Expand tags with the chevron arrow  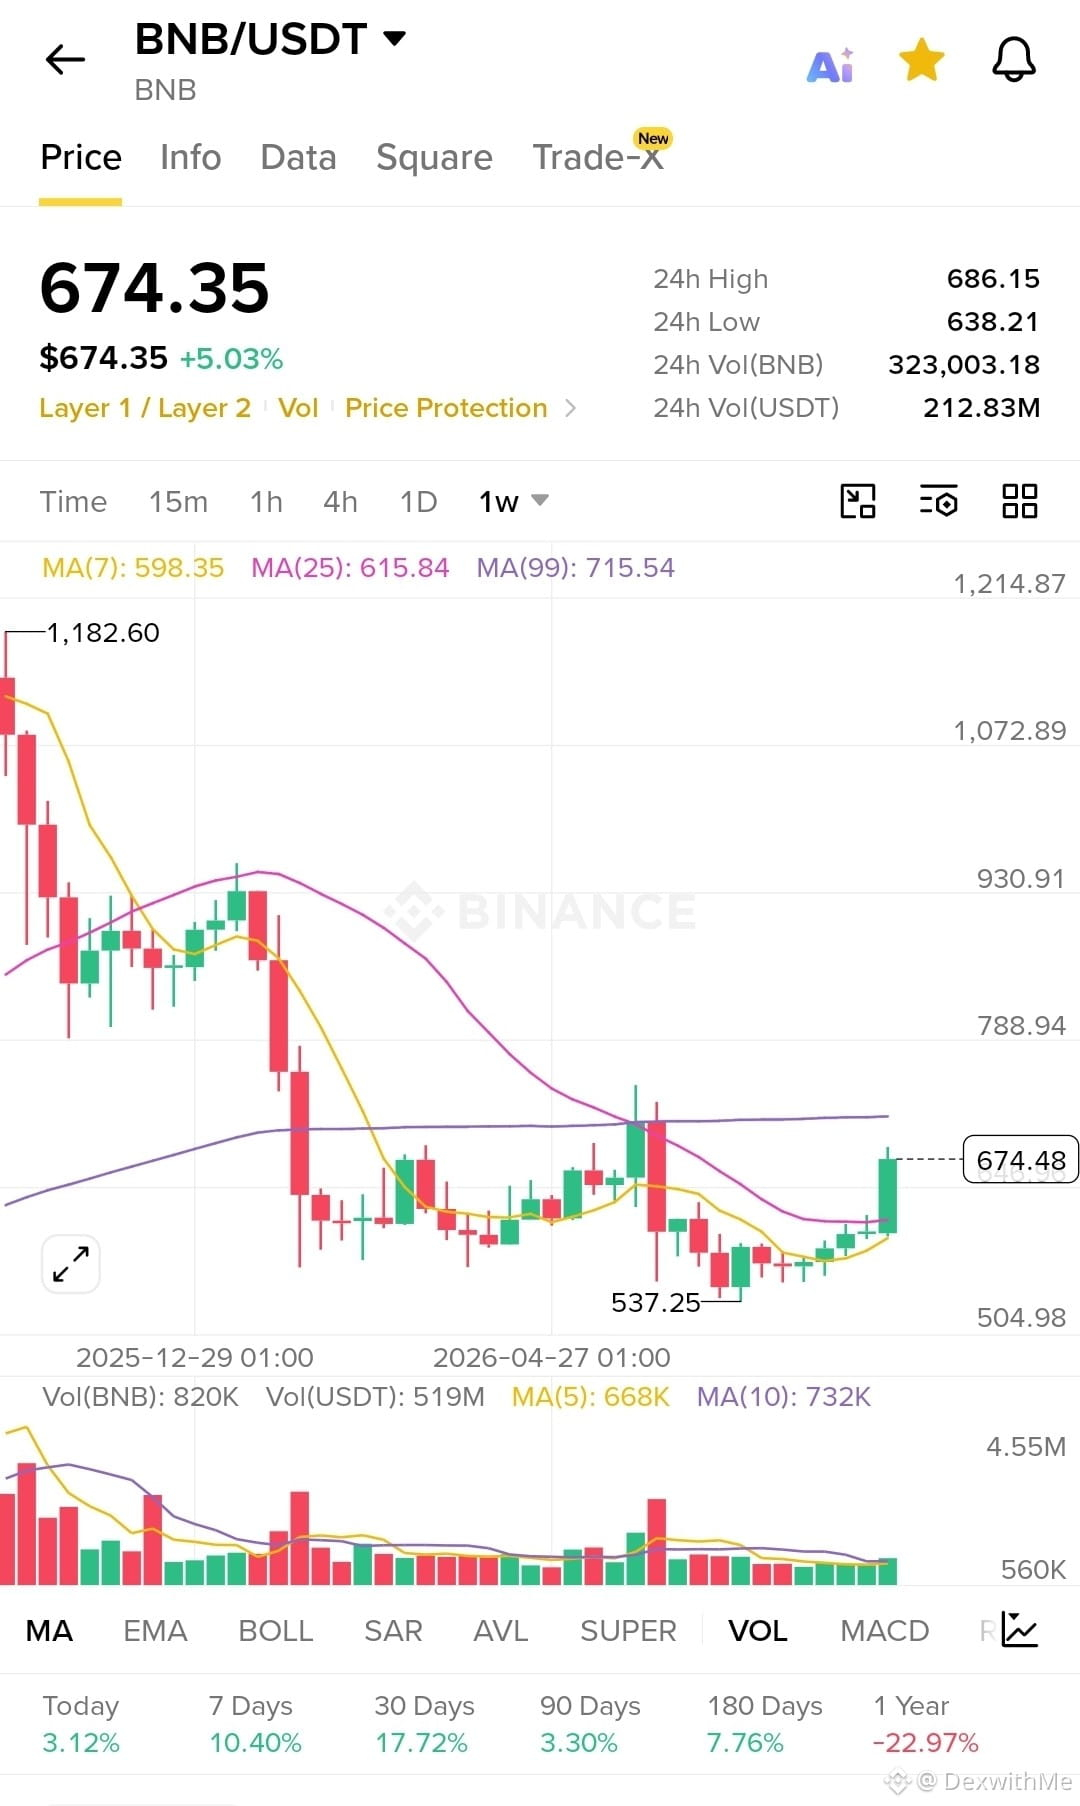click(570, 408)
